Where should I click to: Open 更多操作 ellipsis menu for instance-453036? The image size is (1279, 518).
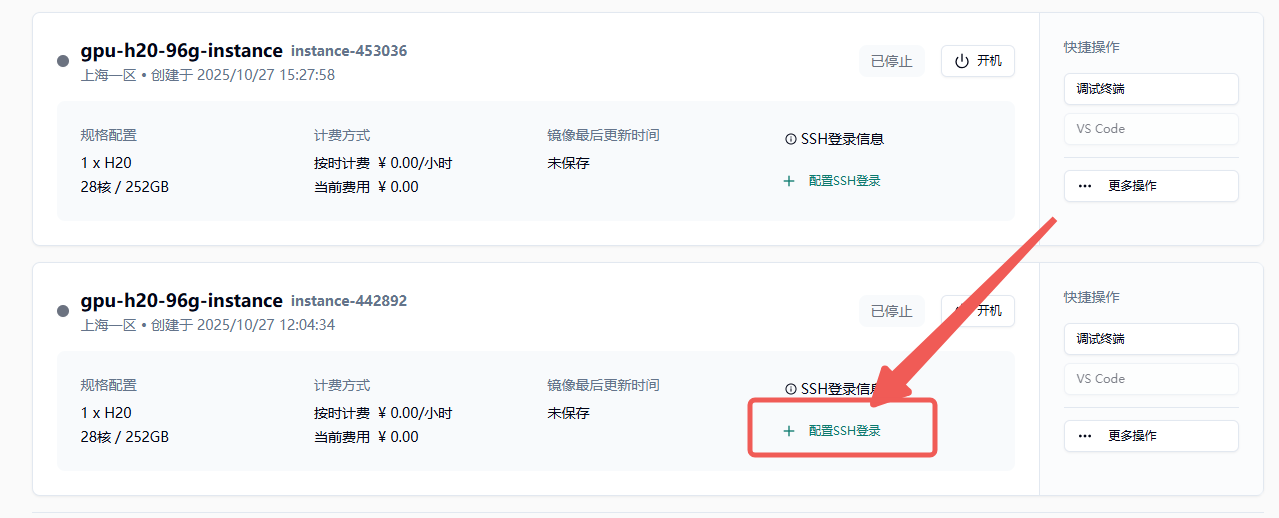1085,186
